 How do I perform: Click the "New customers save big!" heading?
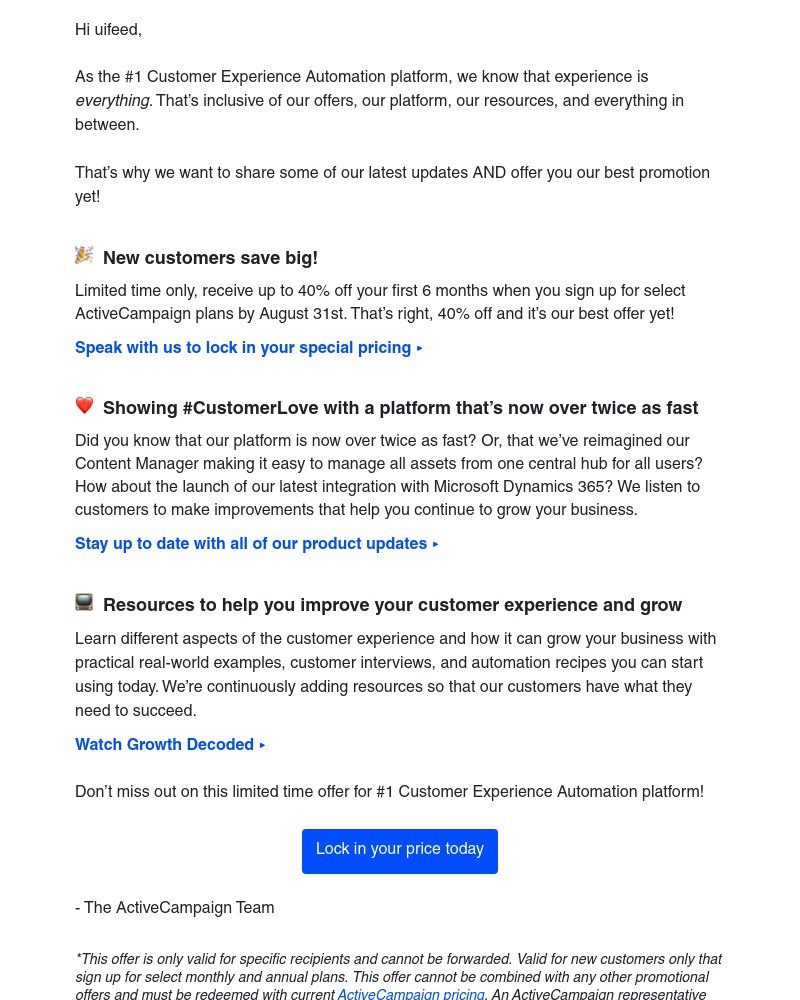pyautogui.click(x=210, y=259)
